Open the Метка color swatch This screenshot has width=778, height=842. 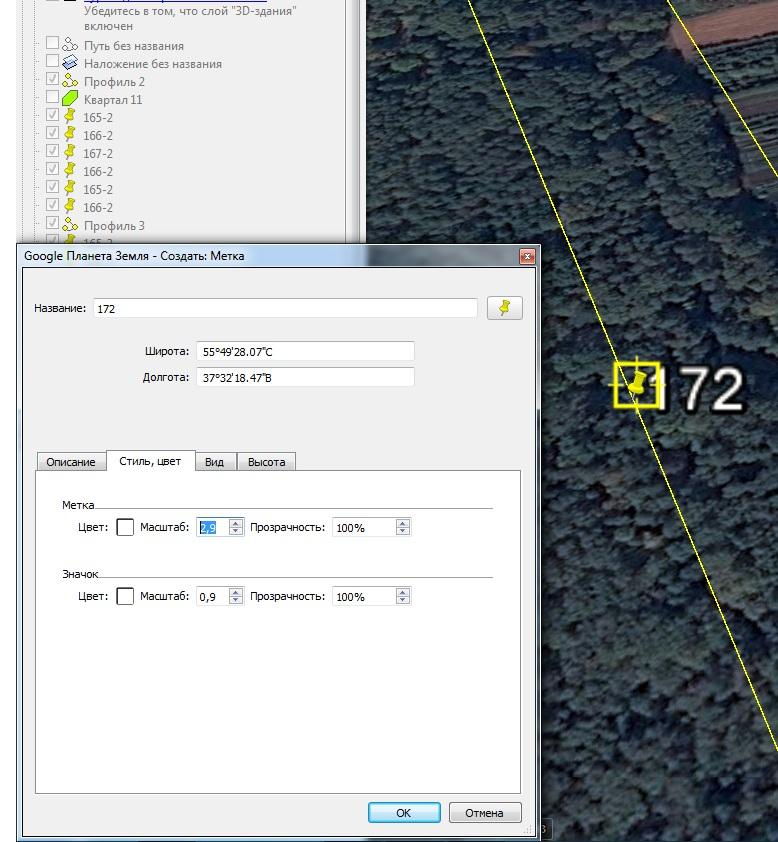[x=125, y=527]
